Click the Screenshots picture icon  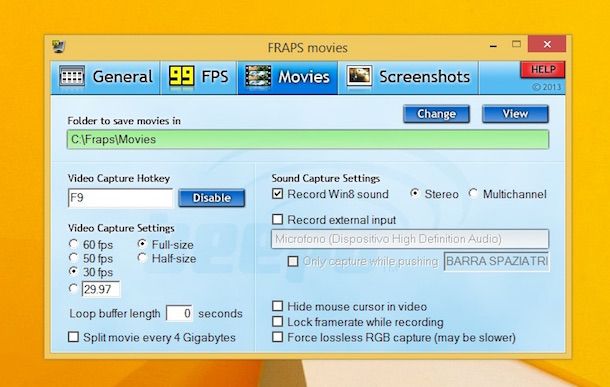click(x=359, y=76)
